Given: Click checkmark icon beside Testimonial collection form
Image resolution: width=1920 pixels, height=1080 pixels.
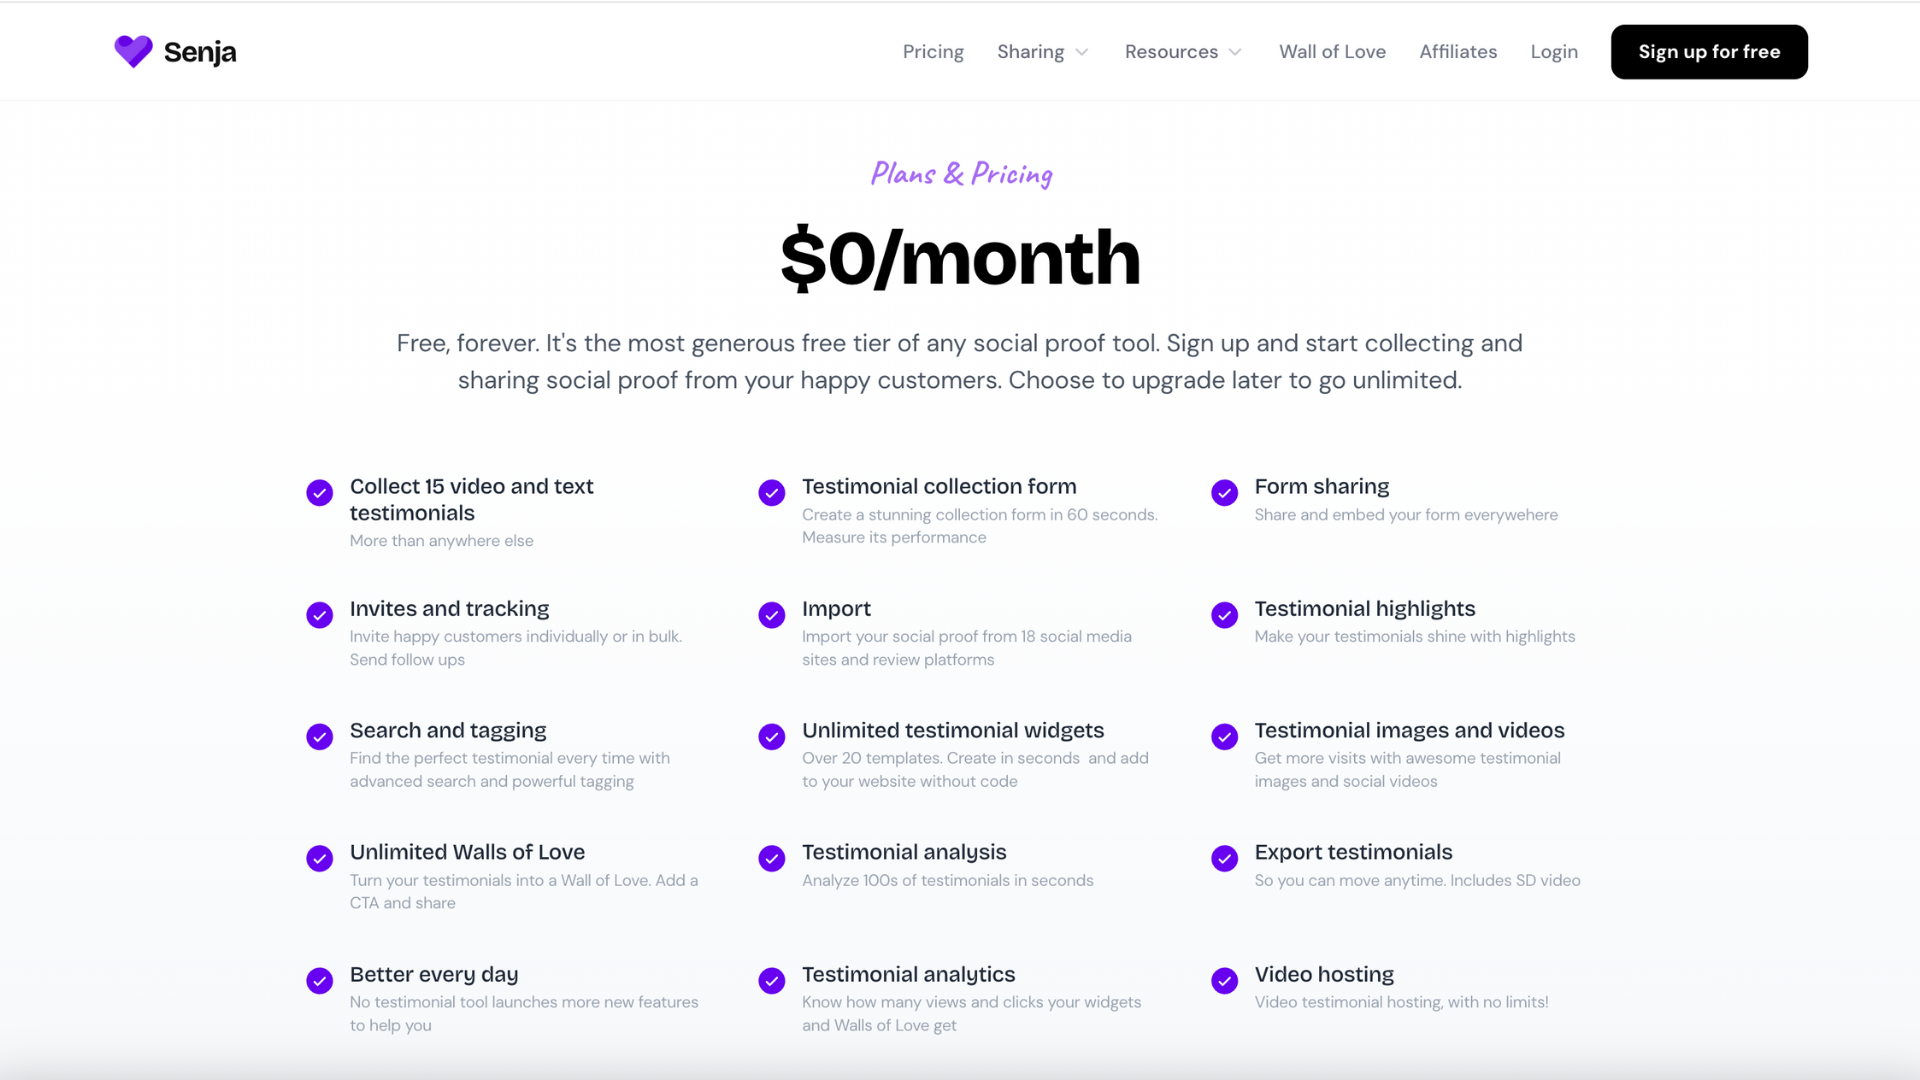Looking at the screenshot, I should (x=772, y=493).
